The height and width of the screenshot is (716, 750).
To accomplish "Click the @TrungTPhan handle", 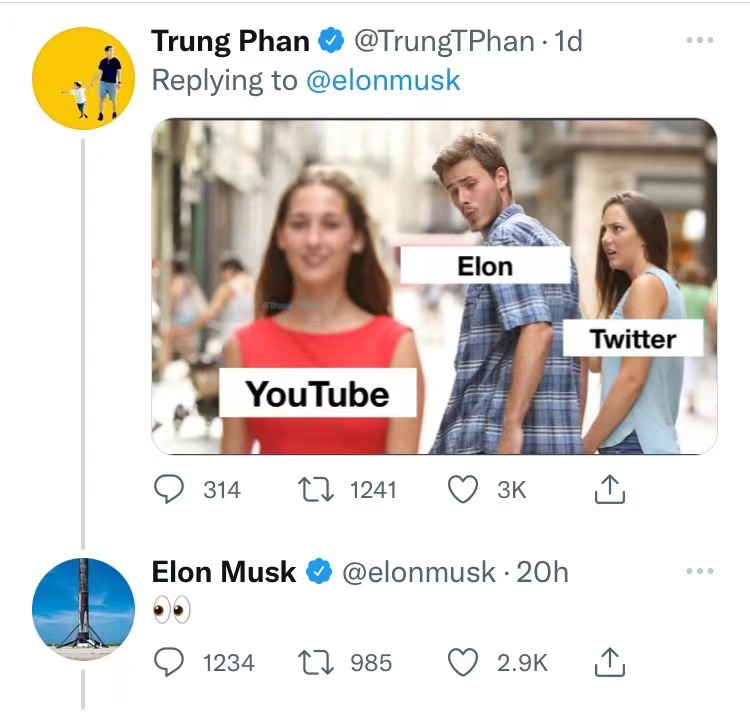I will pos(444,42).
